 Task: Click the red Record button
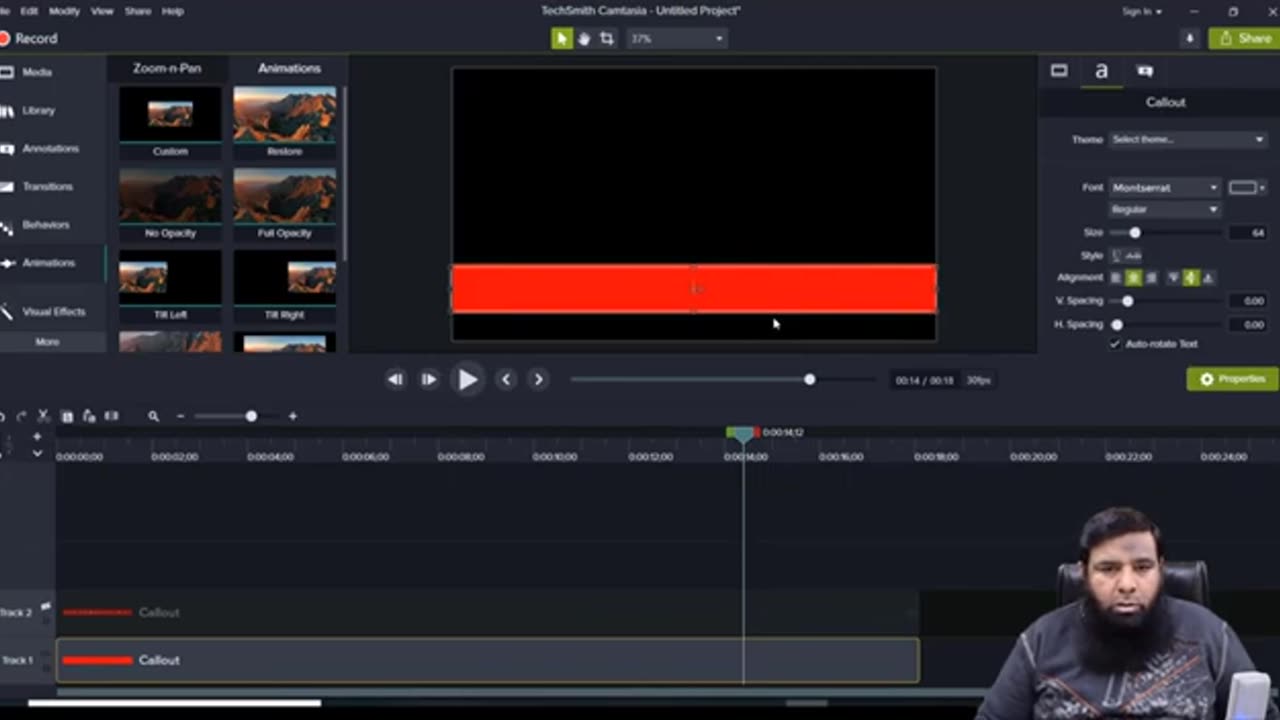point(29,38)
